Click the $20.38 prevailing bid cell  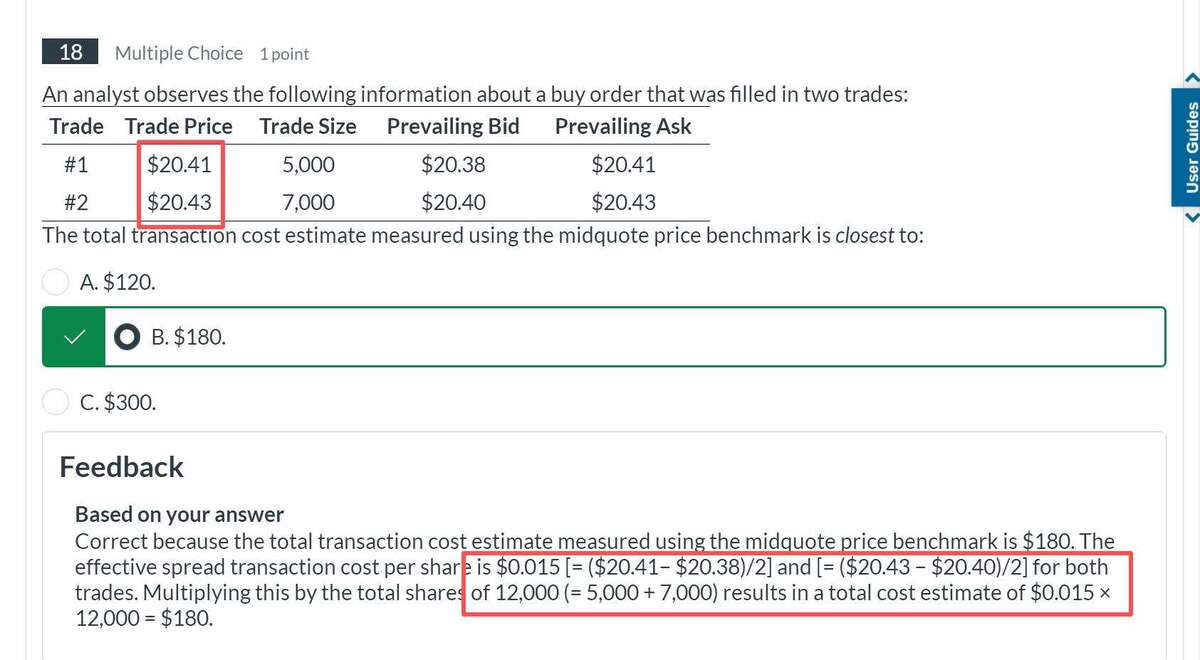(x=453, y=164)
